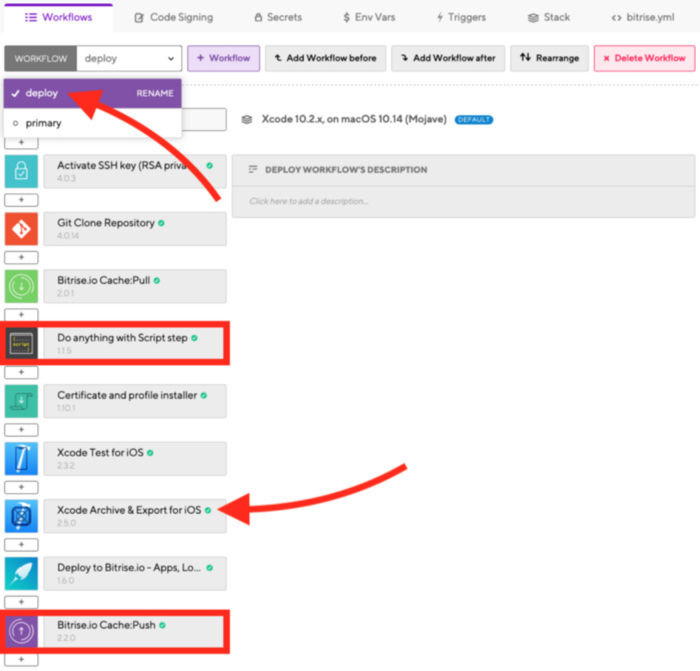Select the Bitrise.io Cache:Push step card

[135, 631]
